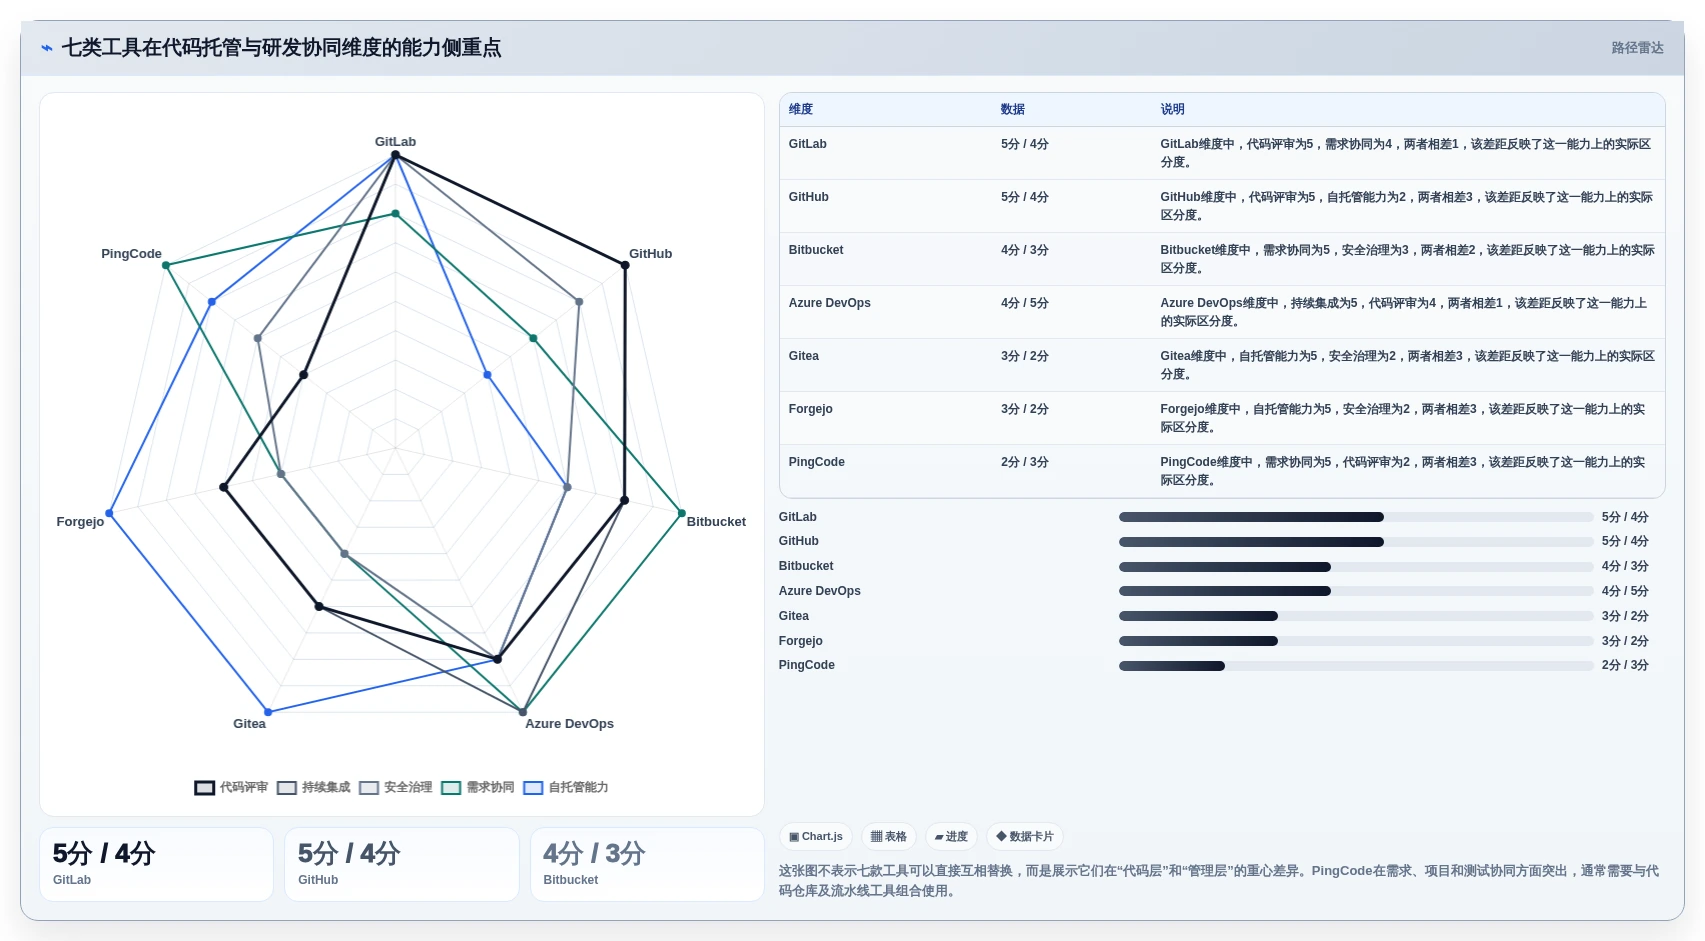The width and height of the screenshot is (1705, 941).
Task: Toggle the 持续集成 legend item
Action: pyautogui.click(x=314, y=788)
